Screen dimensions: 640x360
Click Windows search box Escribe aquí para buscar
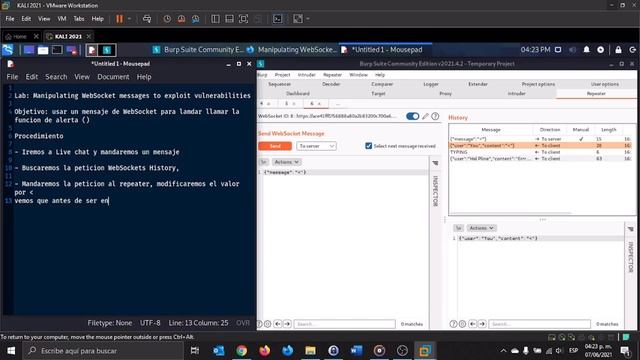(x=103, y=351)
